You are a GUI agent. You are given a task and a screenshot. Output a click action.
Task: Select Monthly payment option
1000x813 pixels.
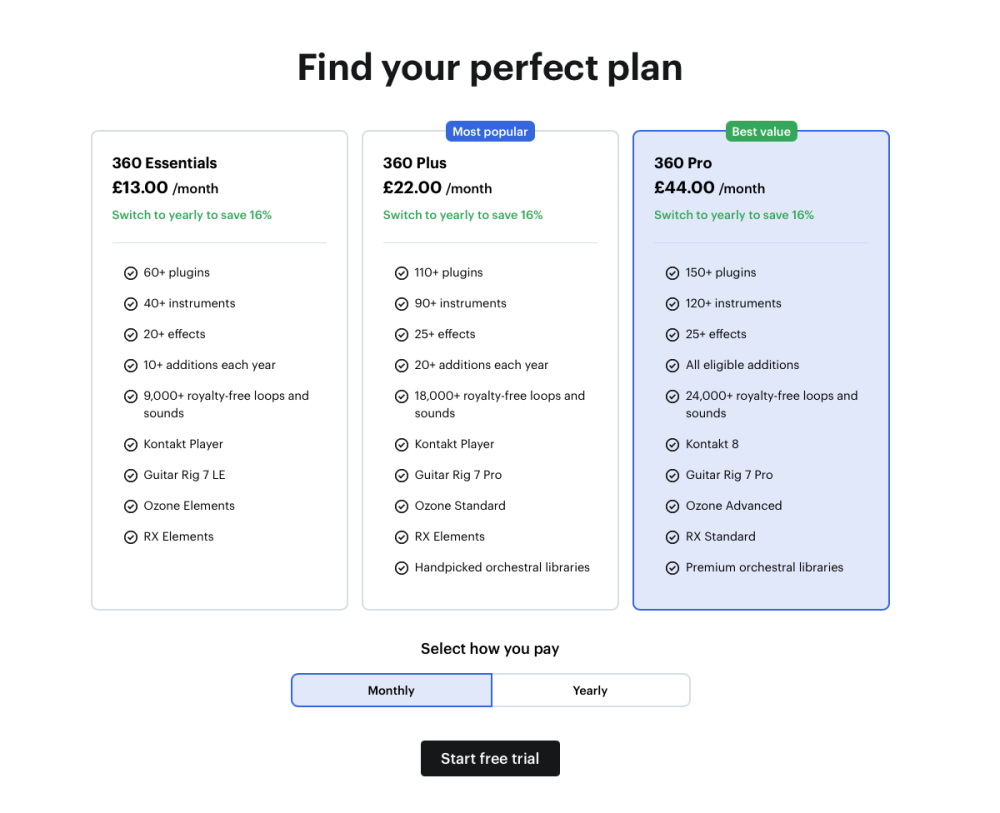pos(391,690)
